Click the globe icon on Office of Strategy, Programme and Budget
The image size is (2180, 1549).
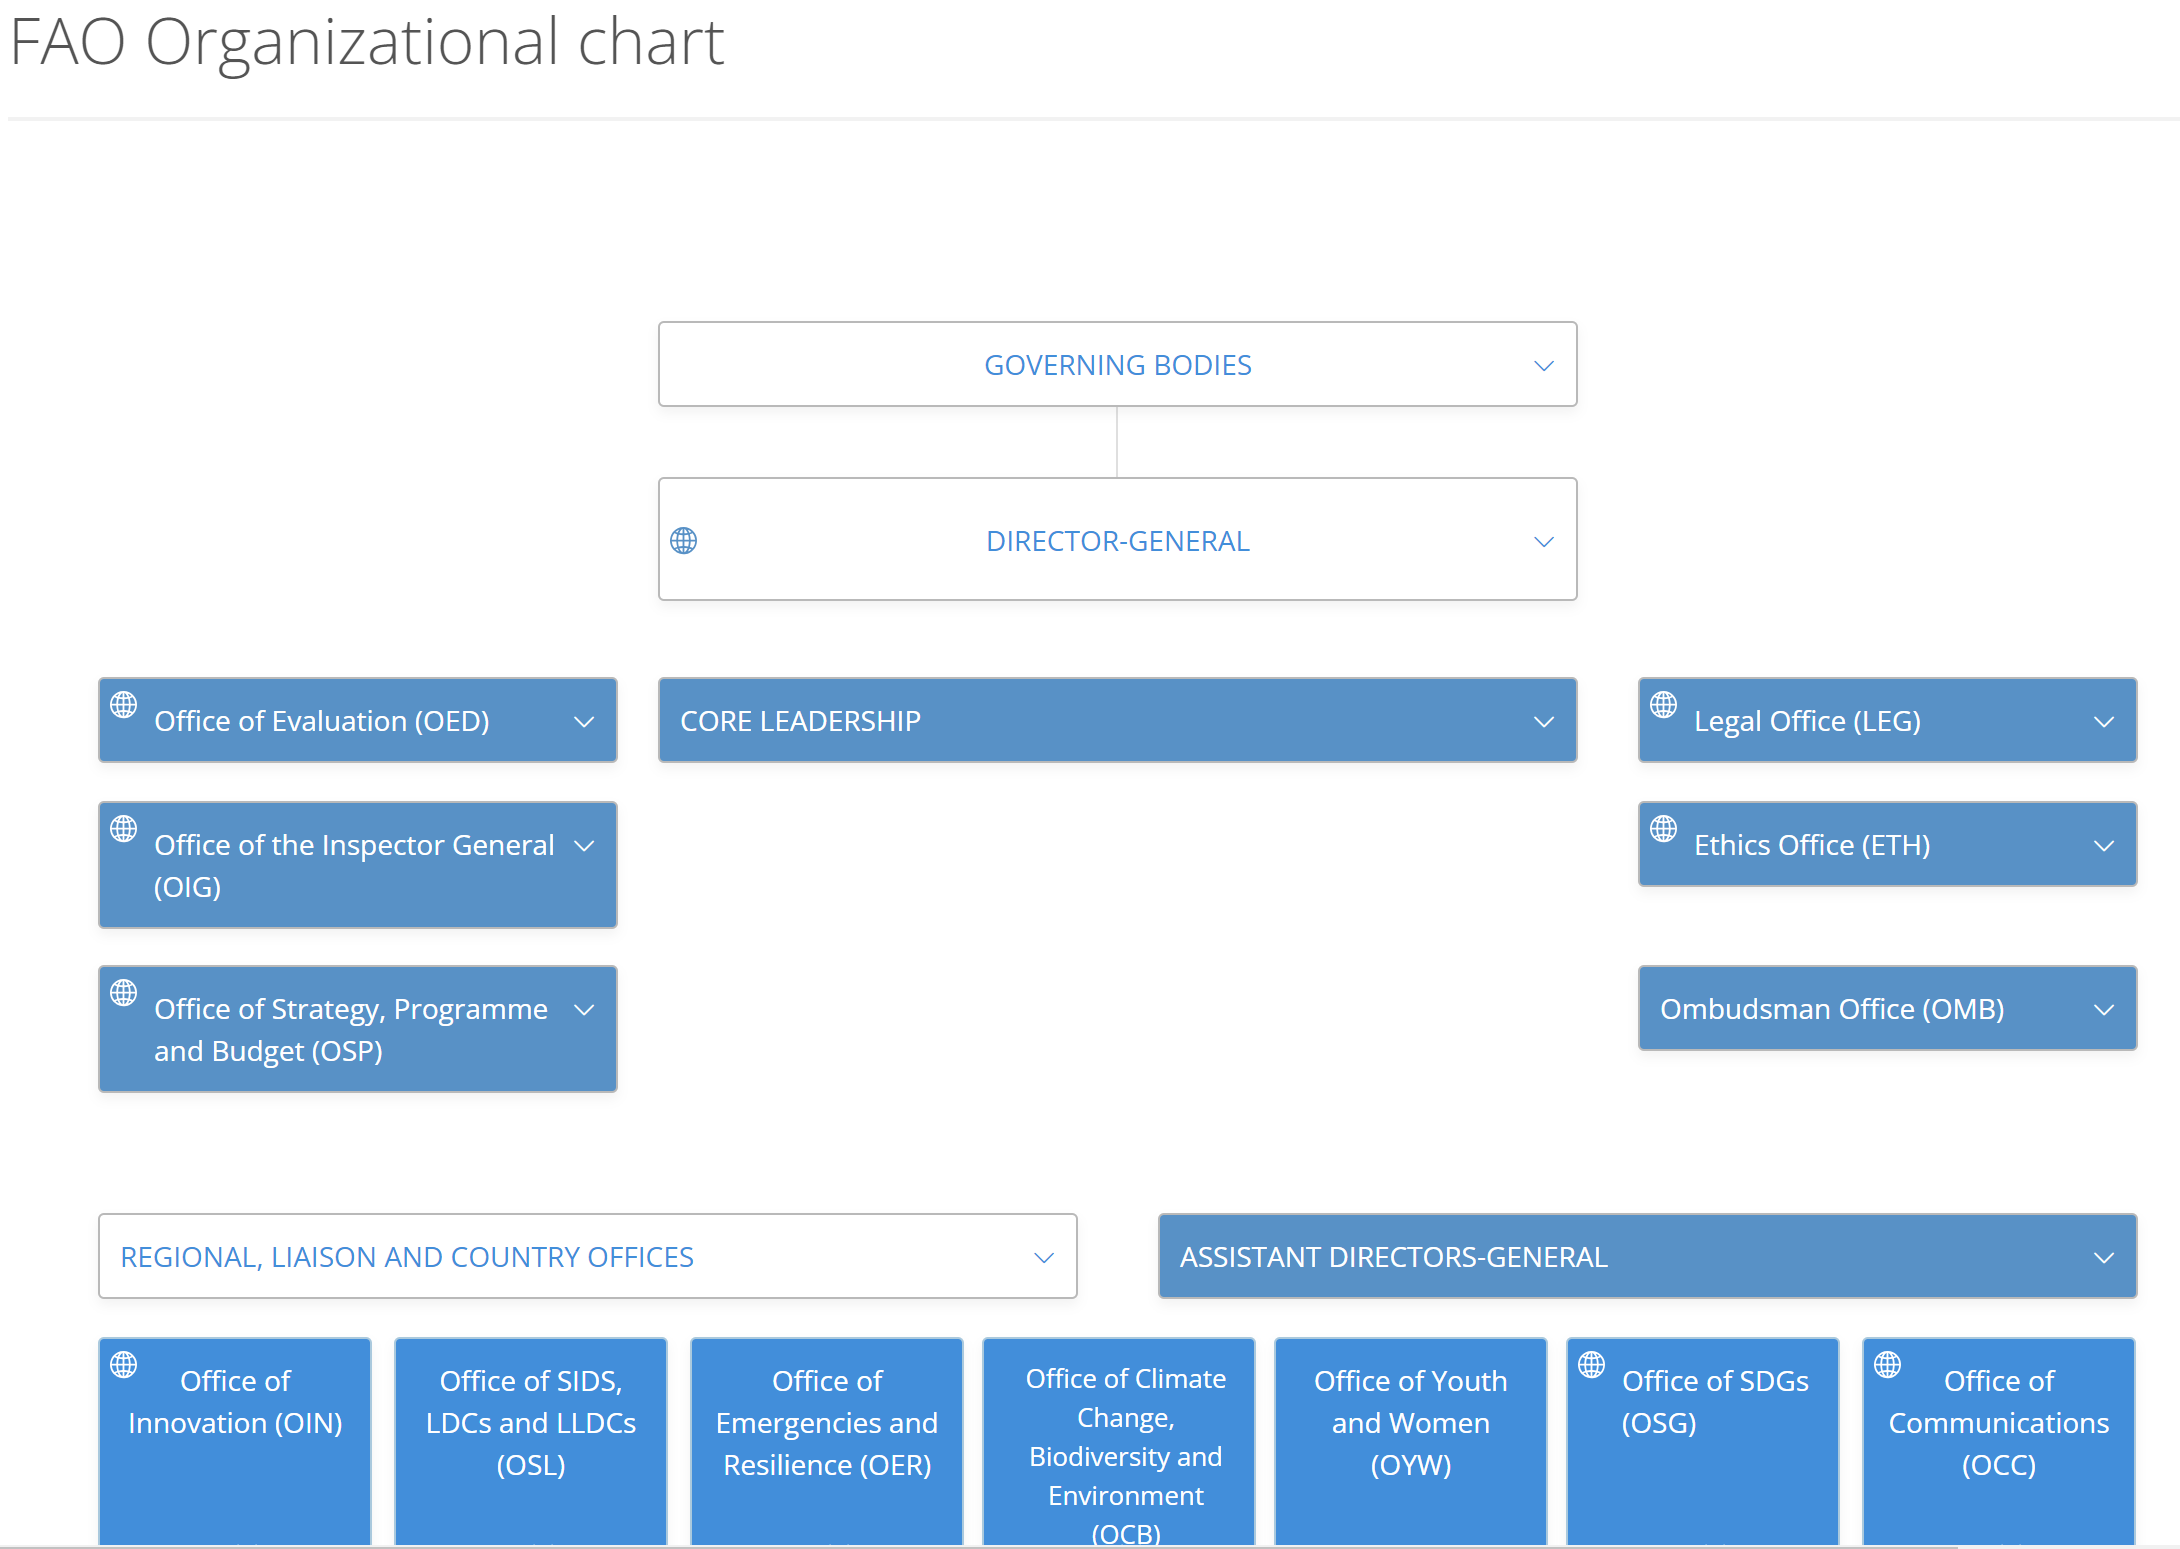tap(124, 993)
